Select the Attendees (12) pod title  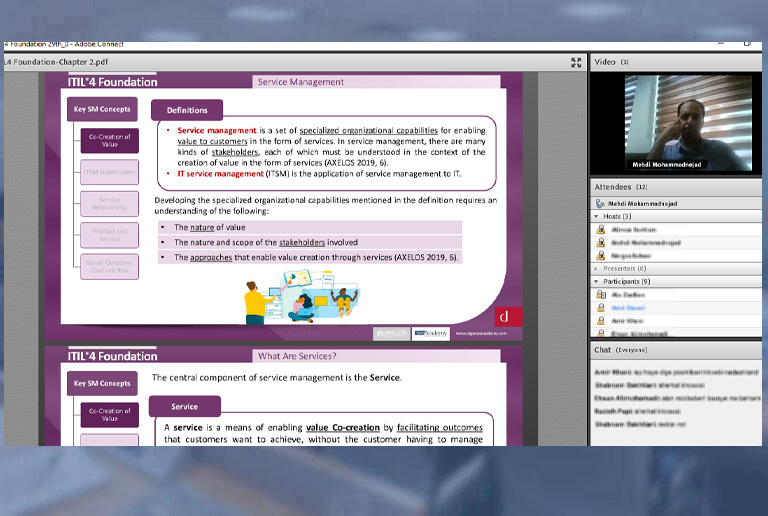[x=621, y=187]
